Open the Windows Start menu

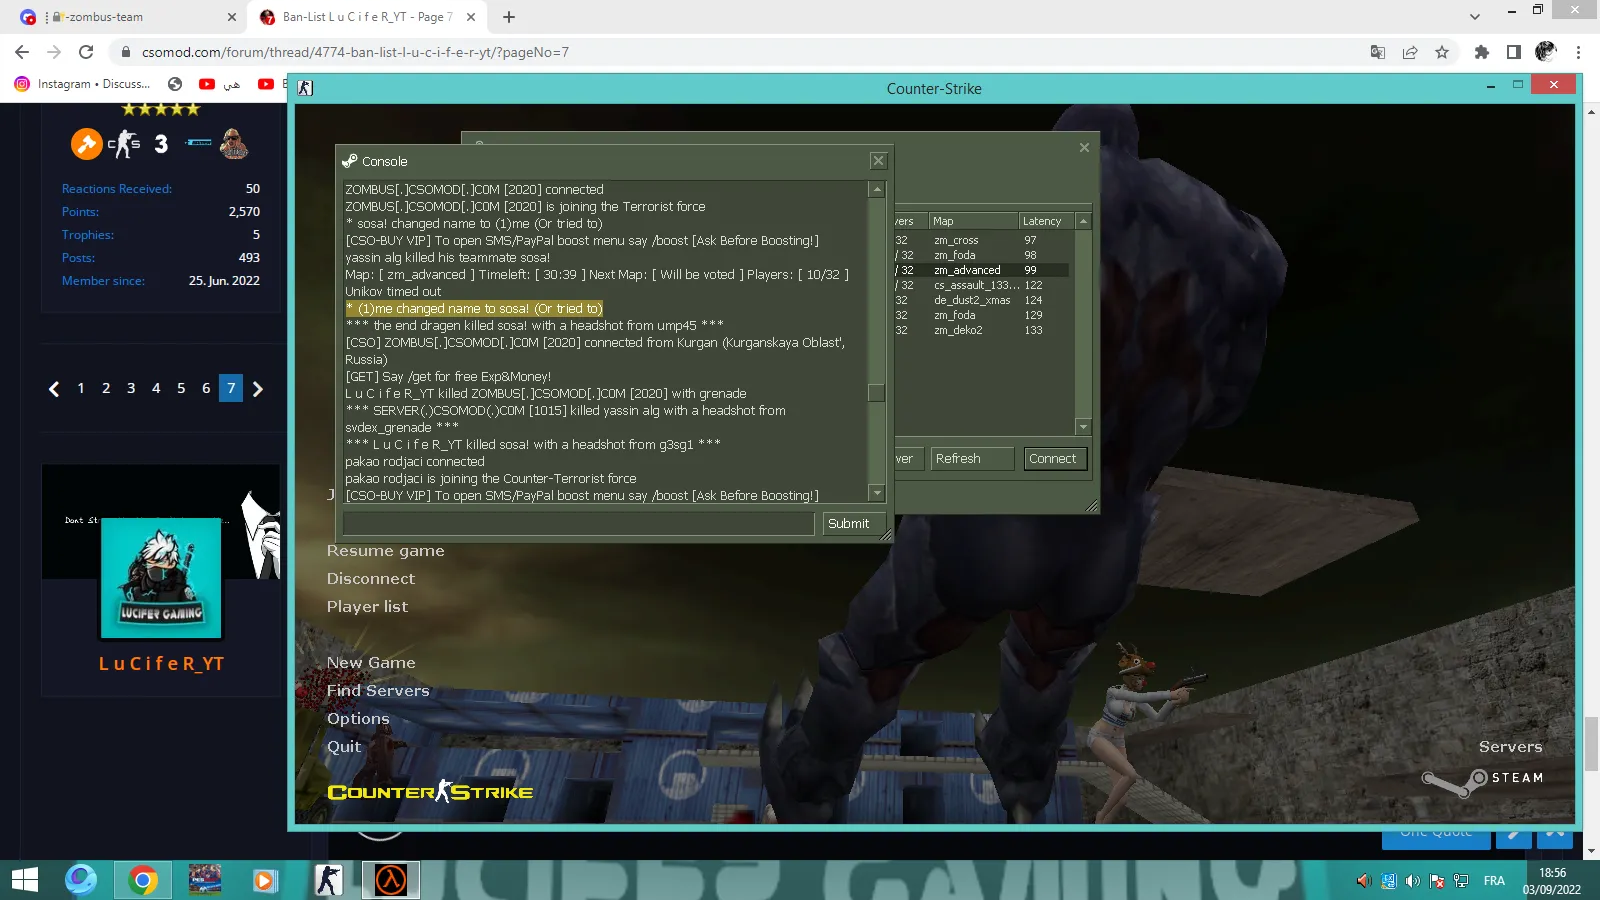click(25, 880)
